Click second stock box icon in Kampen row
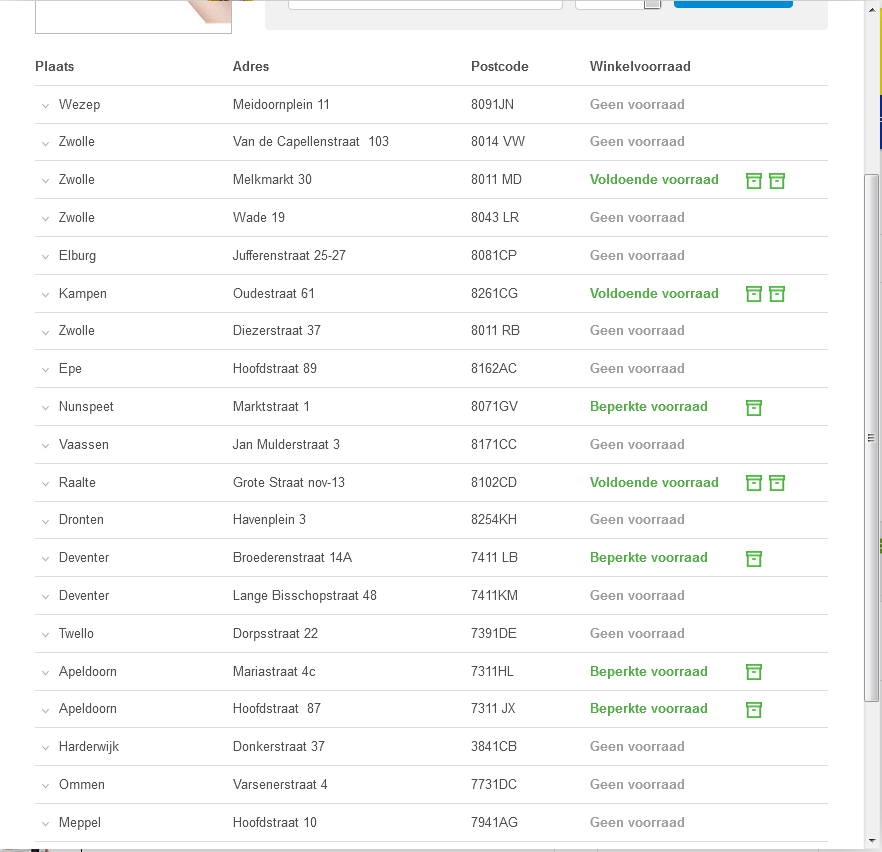This screenshot has height=852, width=882. [x=777, y=294]
